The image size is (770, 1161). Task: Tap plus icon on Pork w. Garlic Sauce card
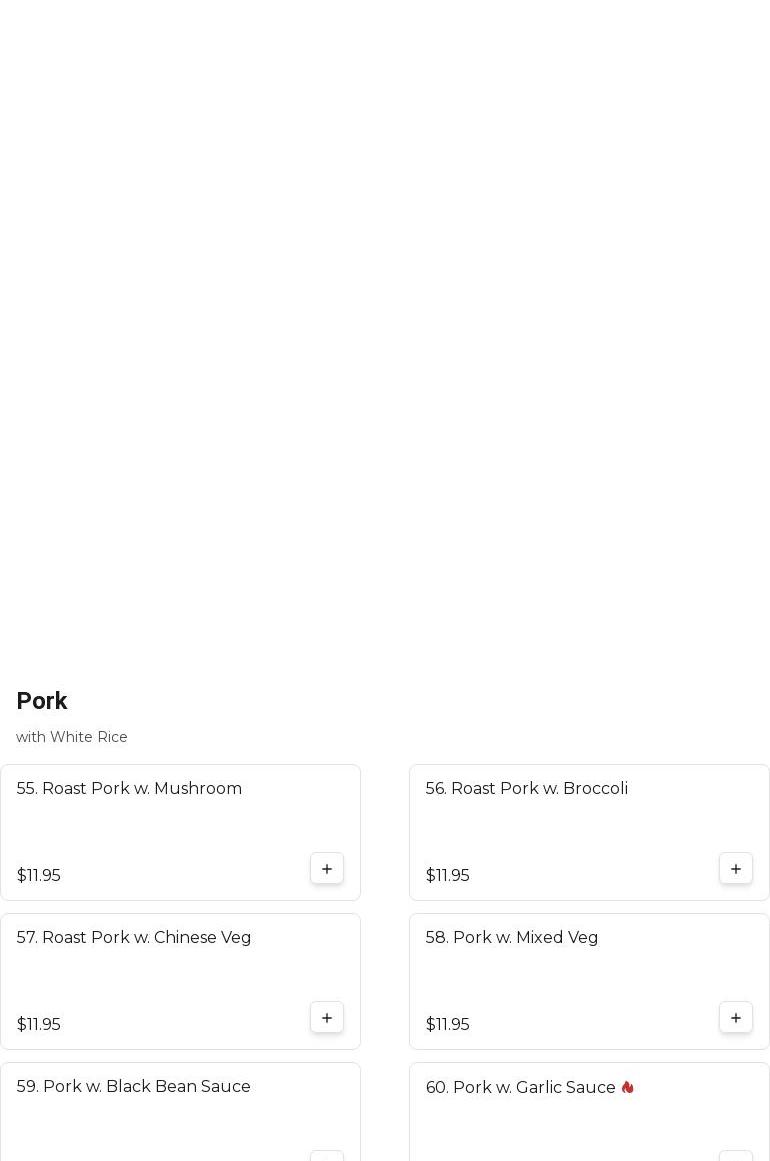736,1155
